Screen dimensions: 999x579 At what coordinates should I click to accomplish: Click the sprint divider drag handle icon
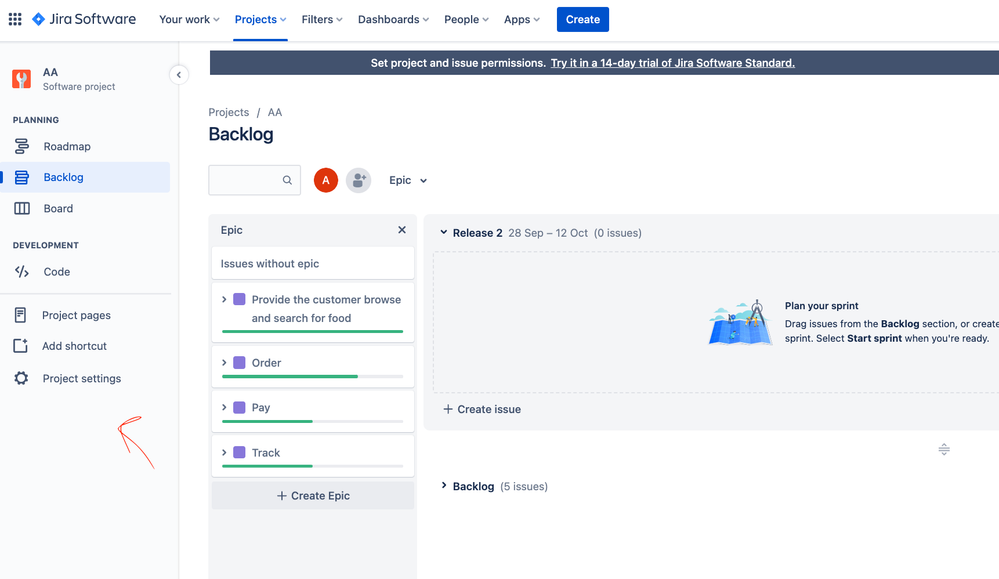click(944, 449)
